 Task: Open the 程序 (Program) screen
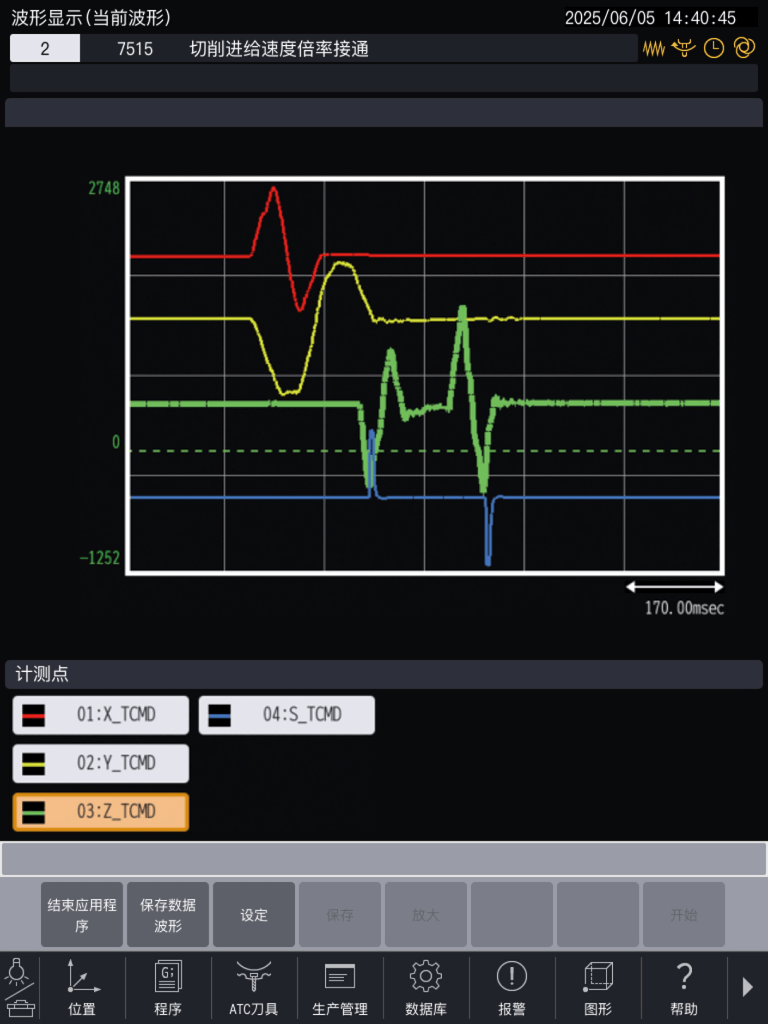tap(168, 988)
